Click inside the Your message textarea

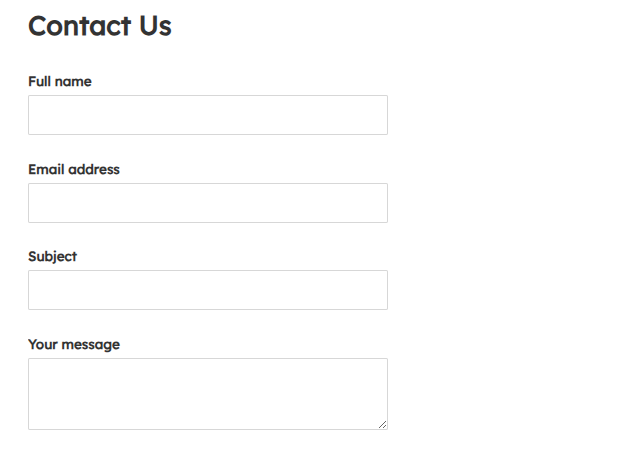(x=207, y=393)
